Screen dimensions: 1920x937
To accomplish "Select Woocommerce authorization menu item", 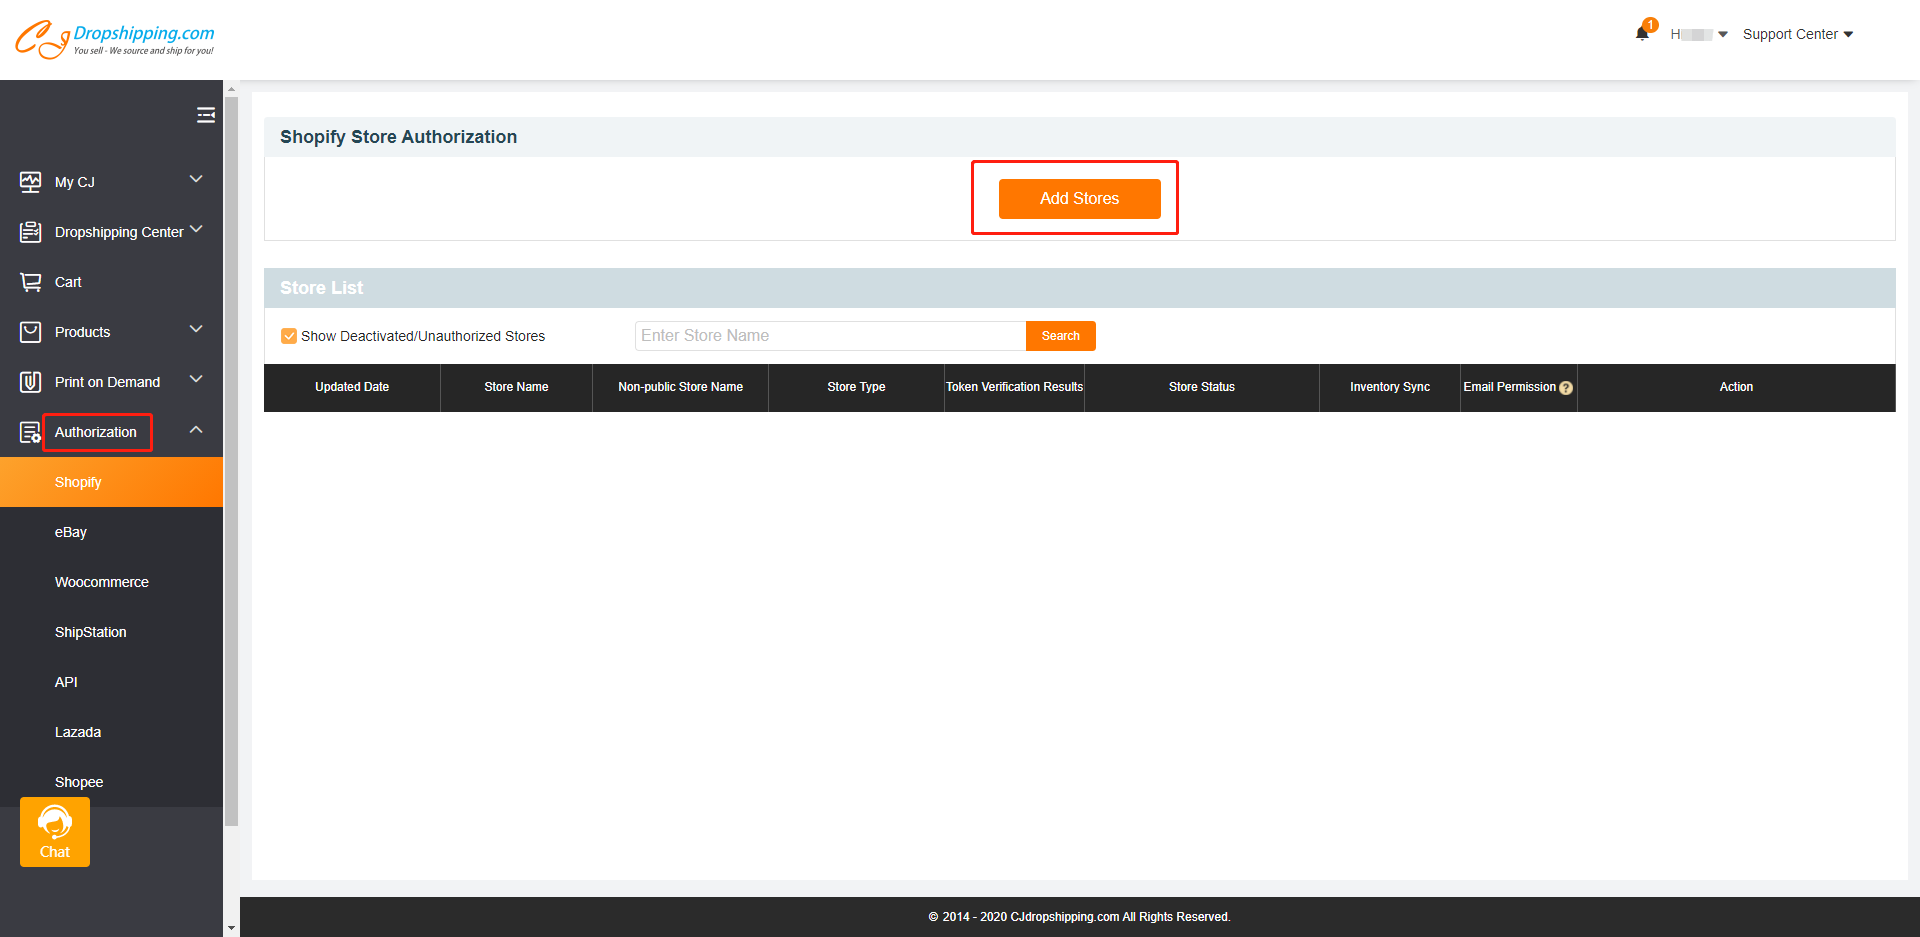I will [x=102, y=582].
